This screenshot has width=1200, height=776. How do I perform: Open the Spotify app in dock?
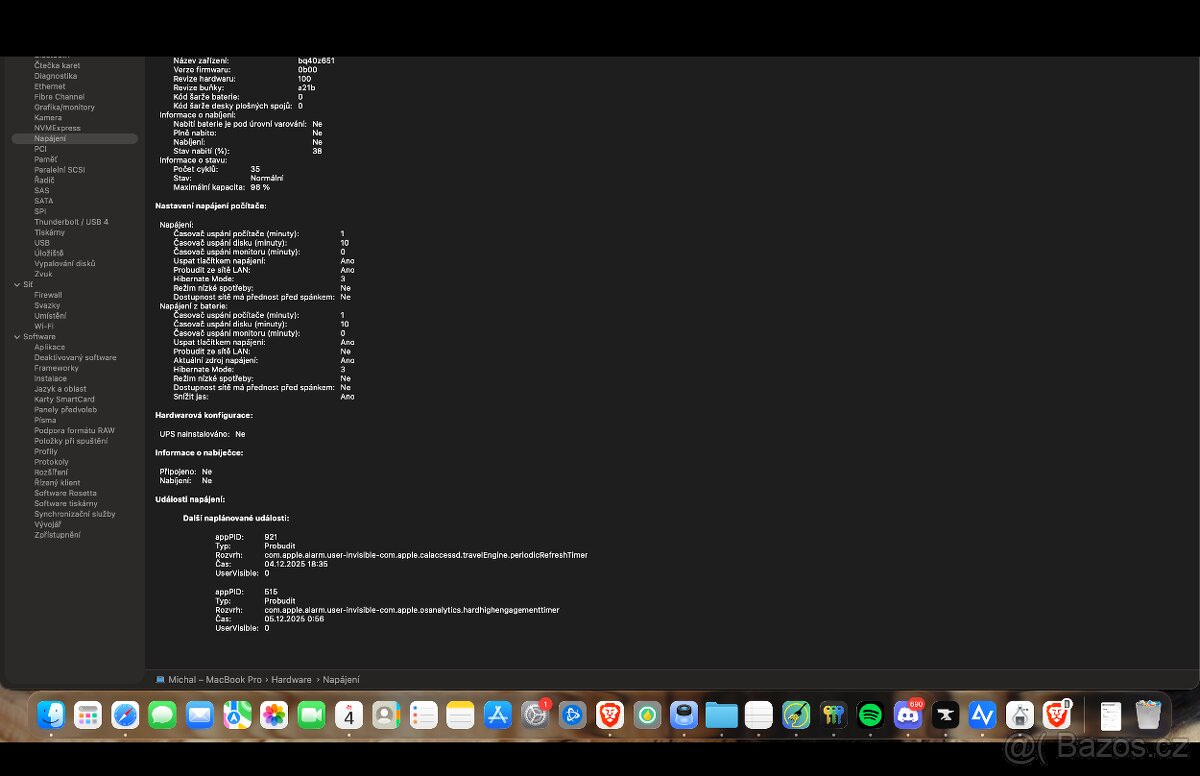[870, 715]
